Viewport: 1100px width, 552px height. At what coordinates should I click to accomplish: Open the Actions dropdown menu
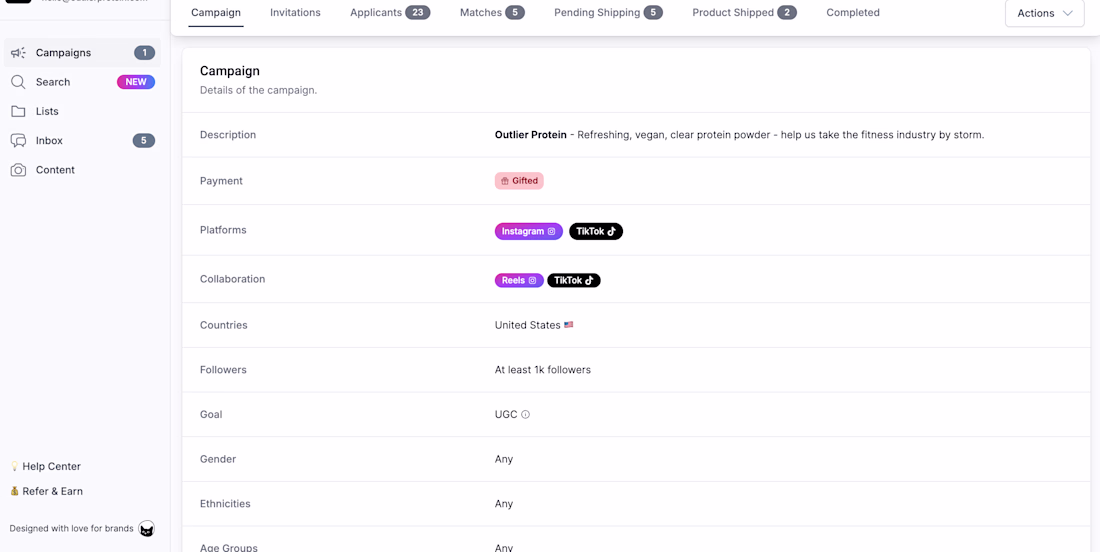coord(1044,13)
